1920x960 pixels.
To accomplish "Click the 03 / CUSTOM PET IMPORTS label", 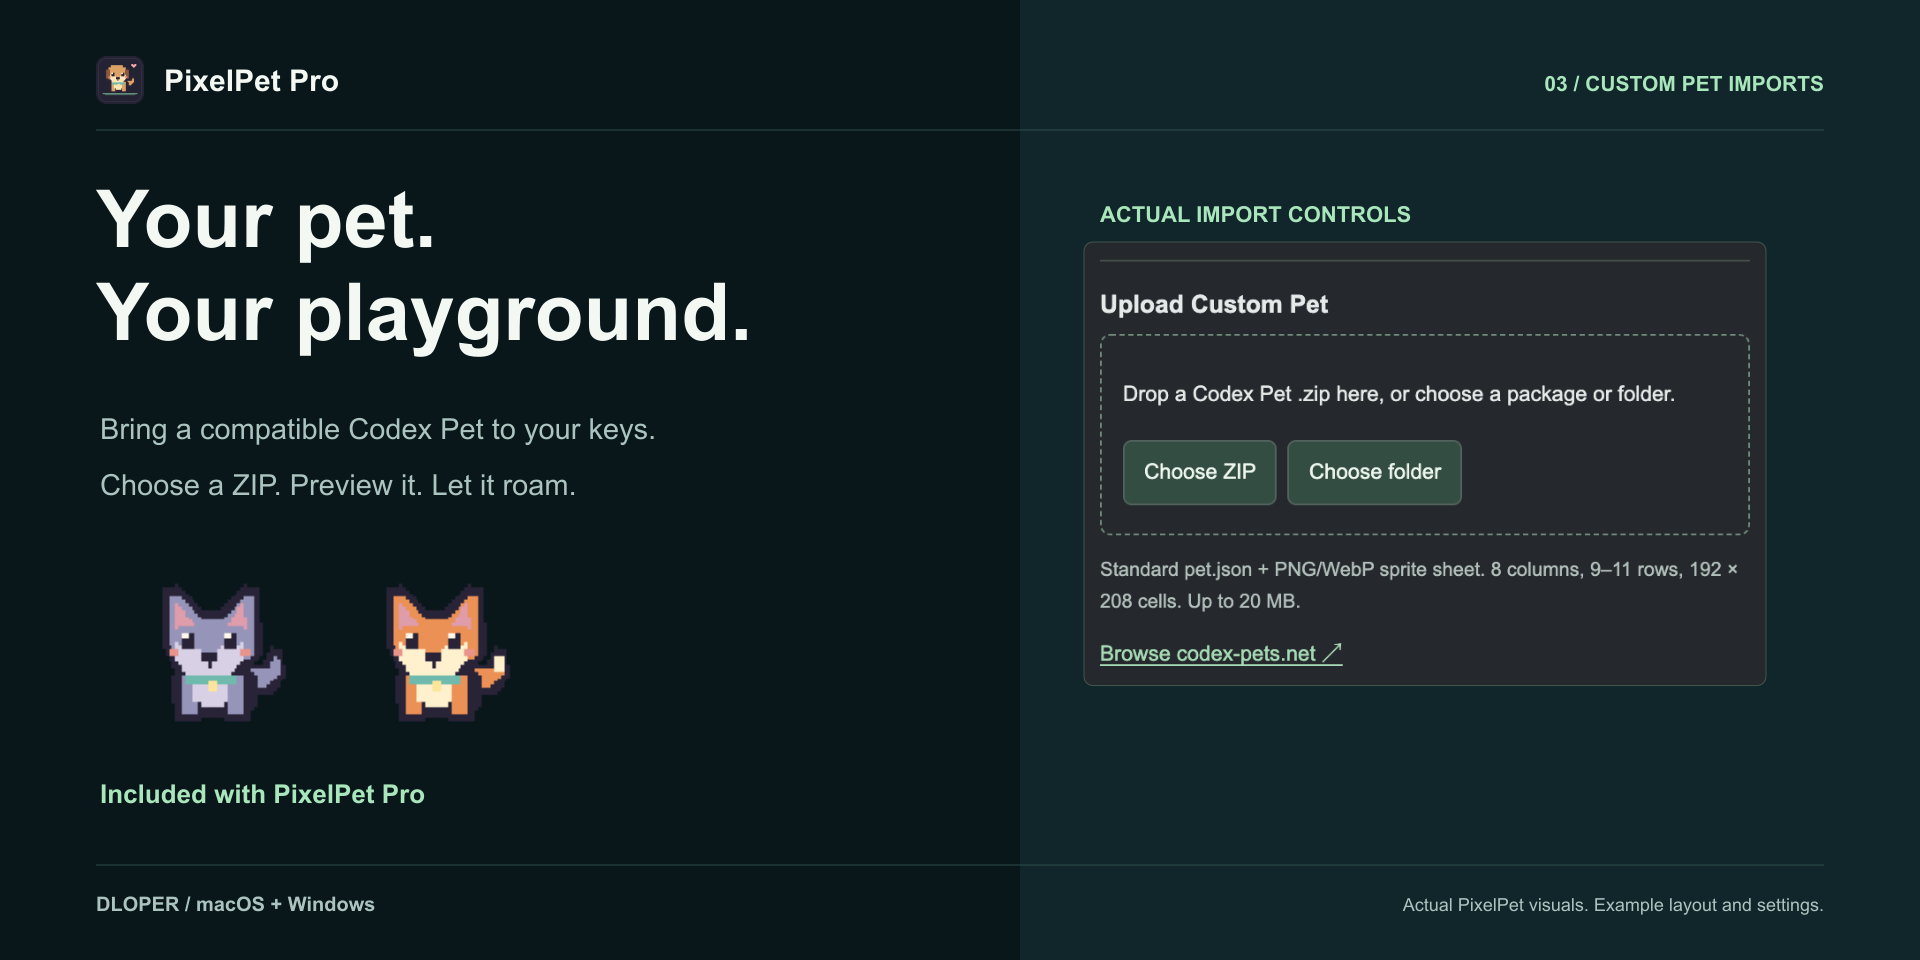I will pos(1684,84).
